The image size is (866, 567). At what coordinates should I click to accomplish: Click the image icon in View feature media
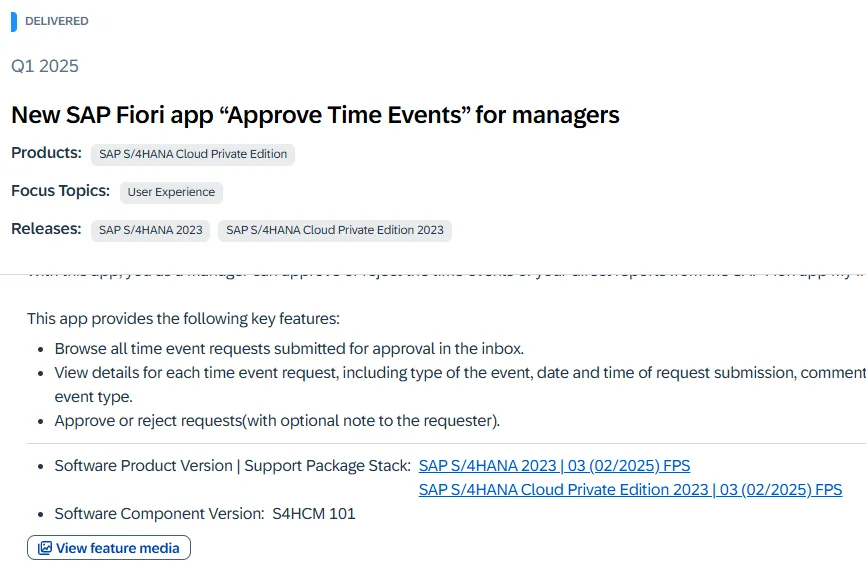click(x=45, y=548)
